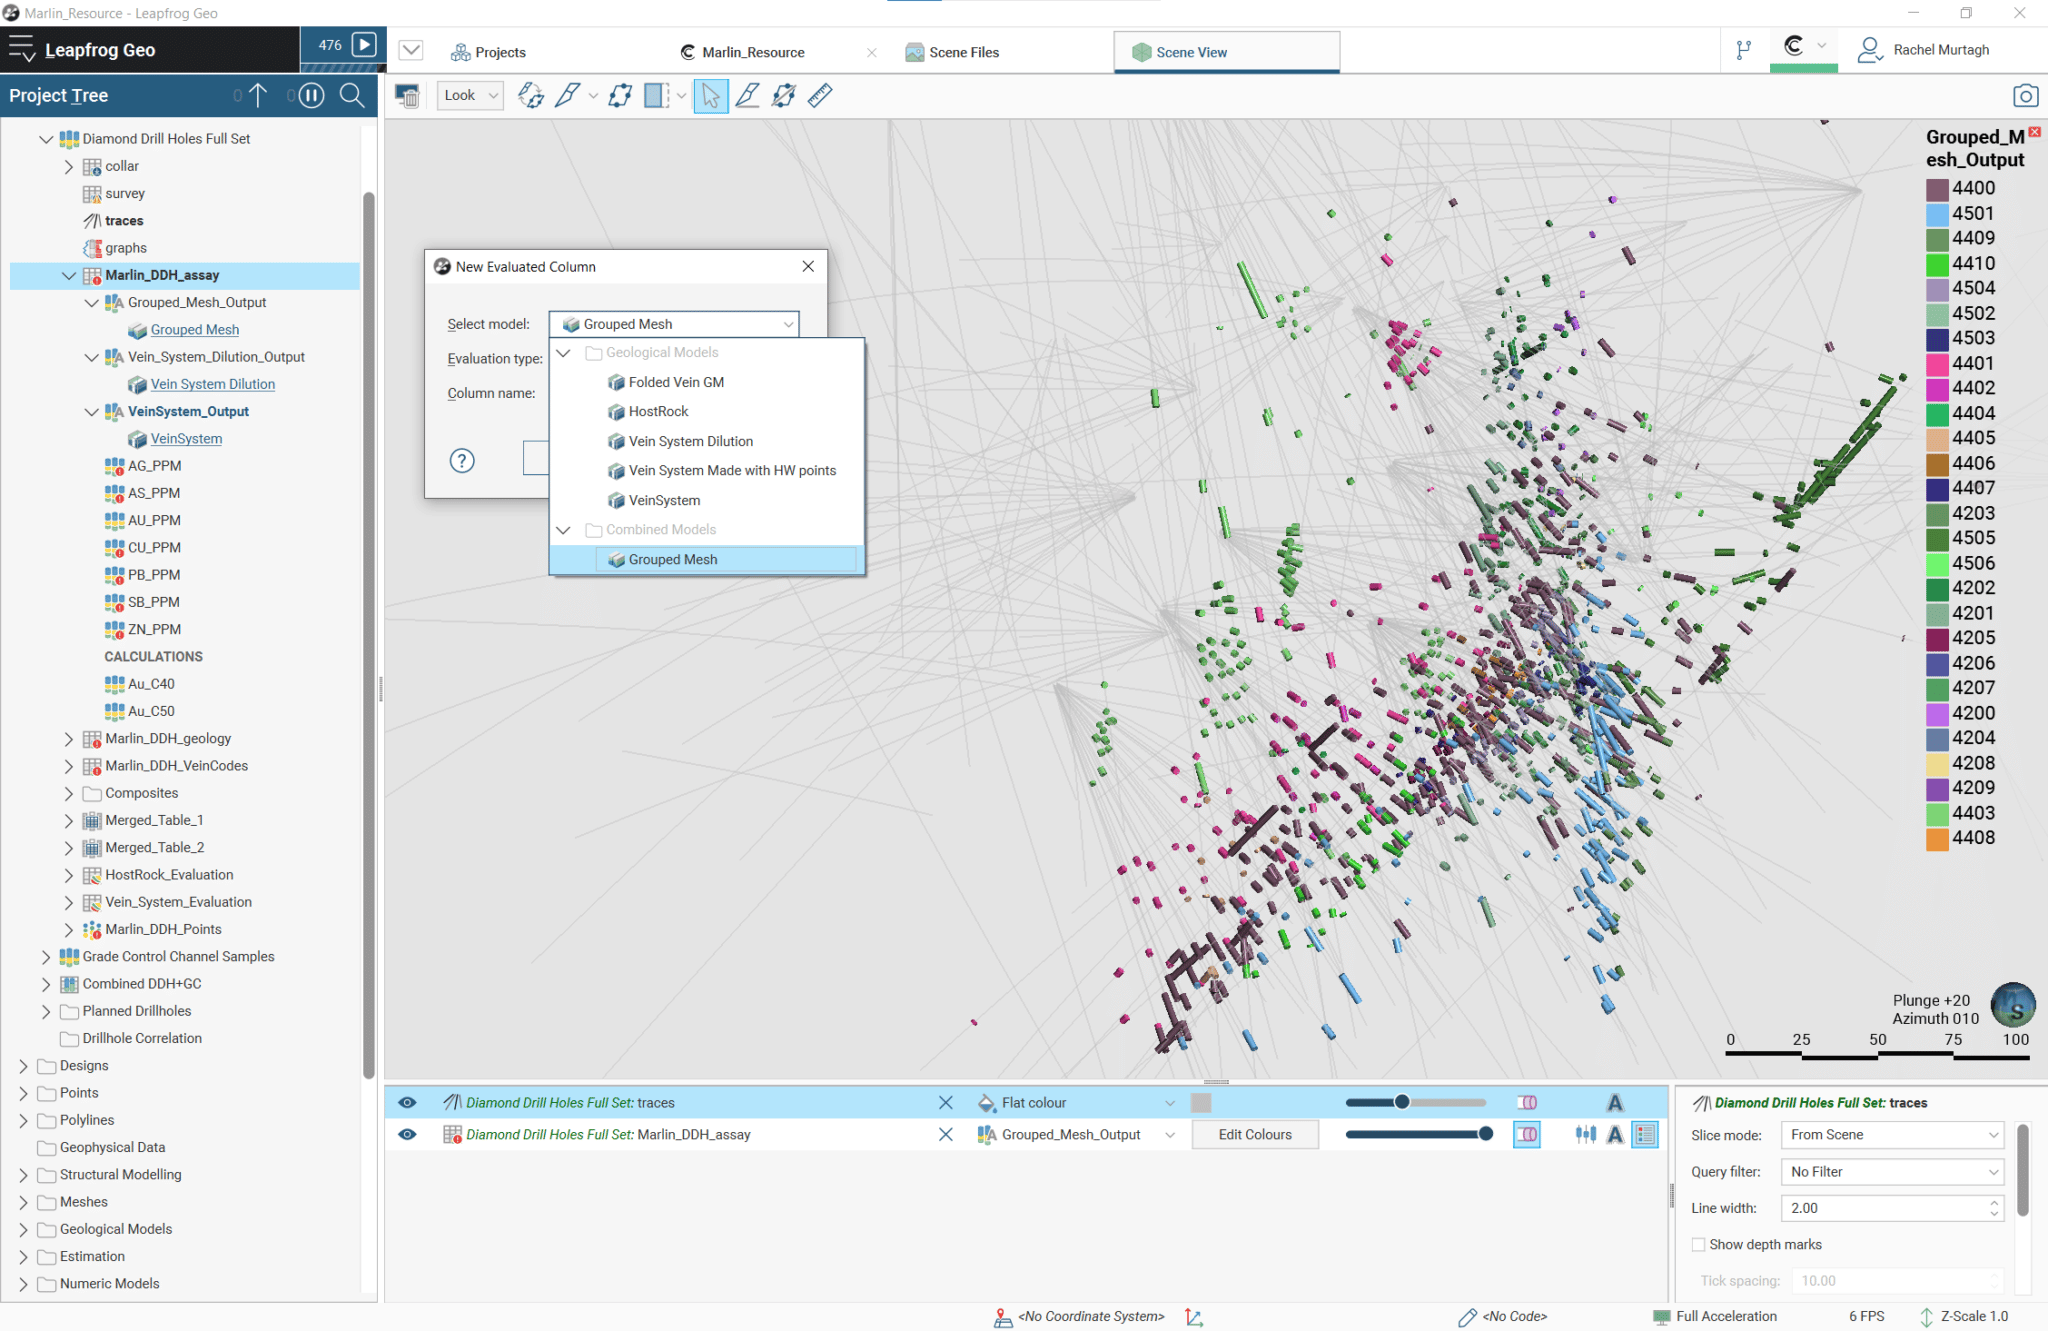Hide the traces layer via eye icon
This screenshot has height=1331, width=2048.
click(x=407, y=1103)
